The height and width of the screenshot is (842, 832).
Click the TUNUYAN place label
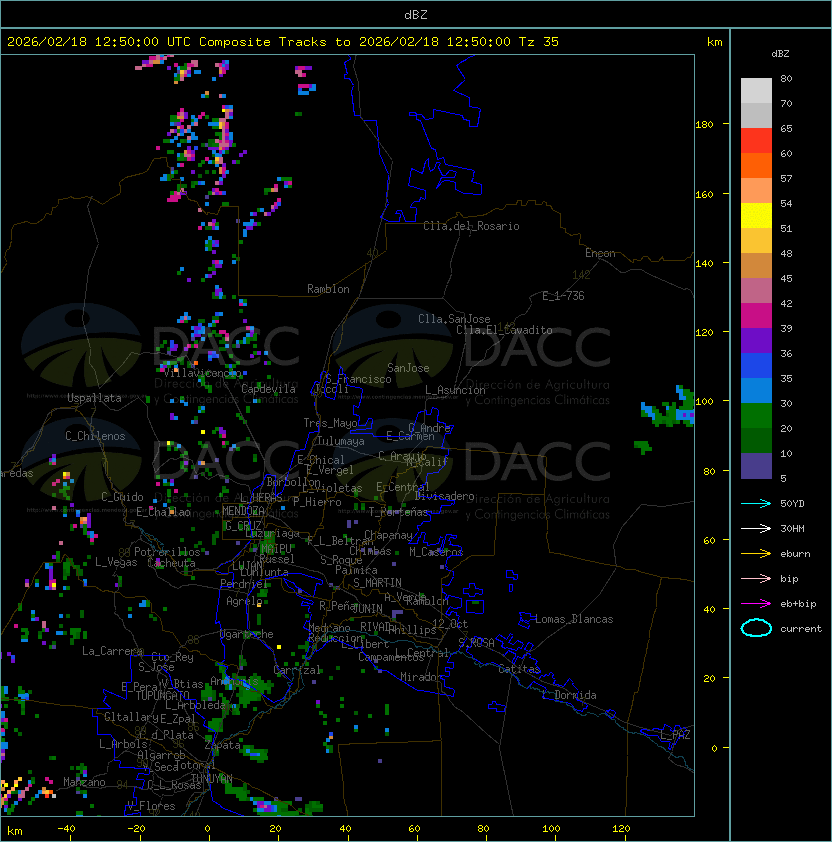click(x=212, y=779)
